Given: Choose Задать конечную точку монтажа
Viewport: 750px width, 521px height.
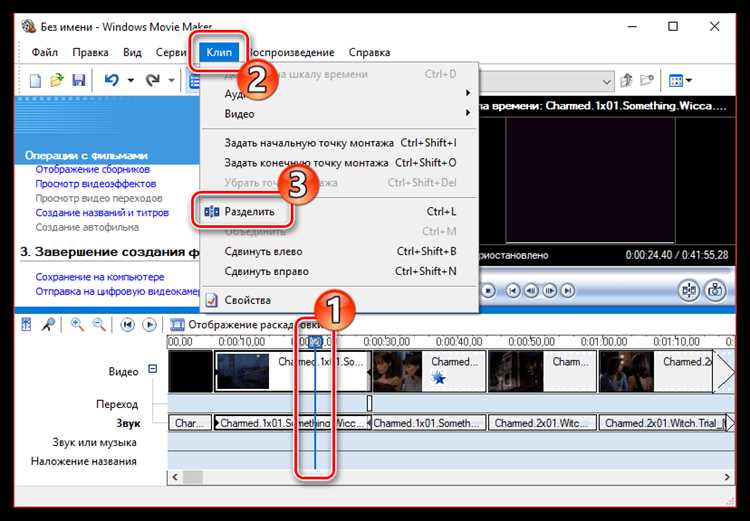Looking at the screenshot, I should point(340,163).
